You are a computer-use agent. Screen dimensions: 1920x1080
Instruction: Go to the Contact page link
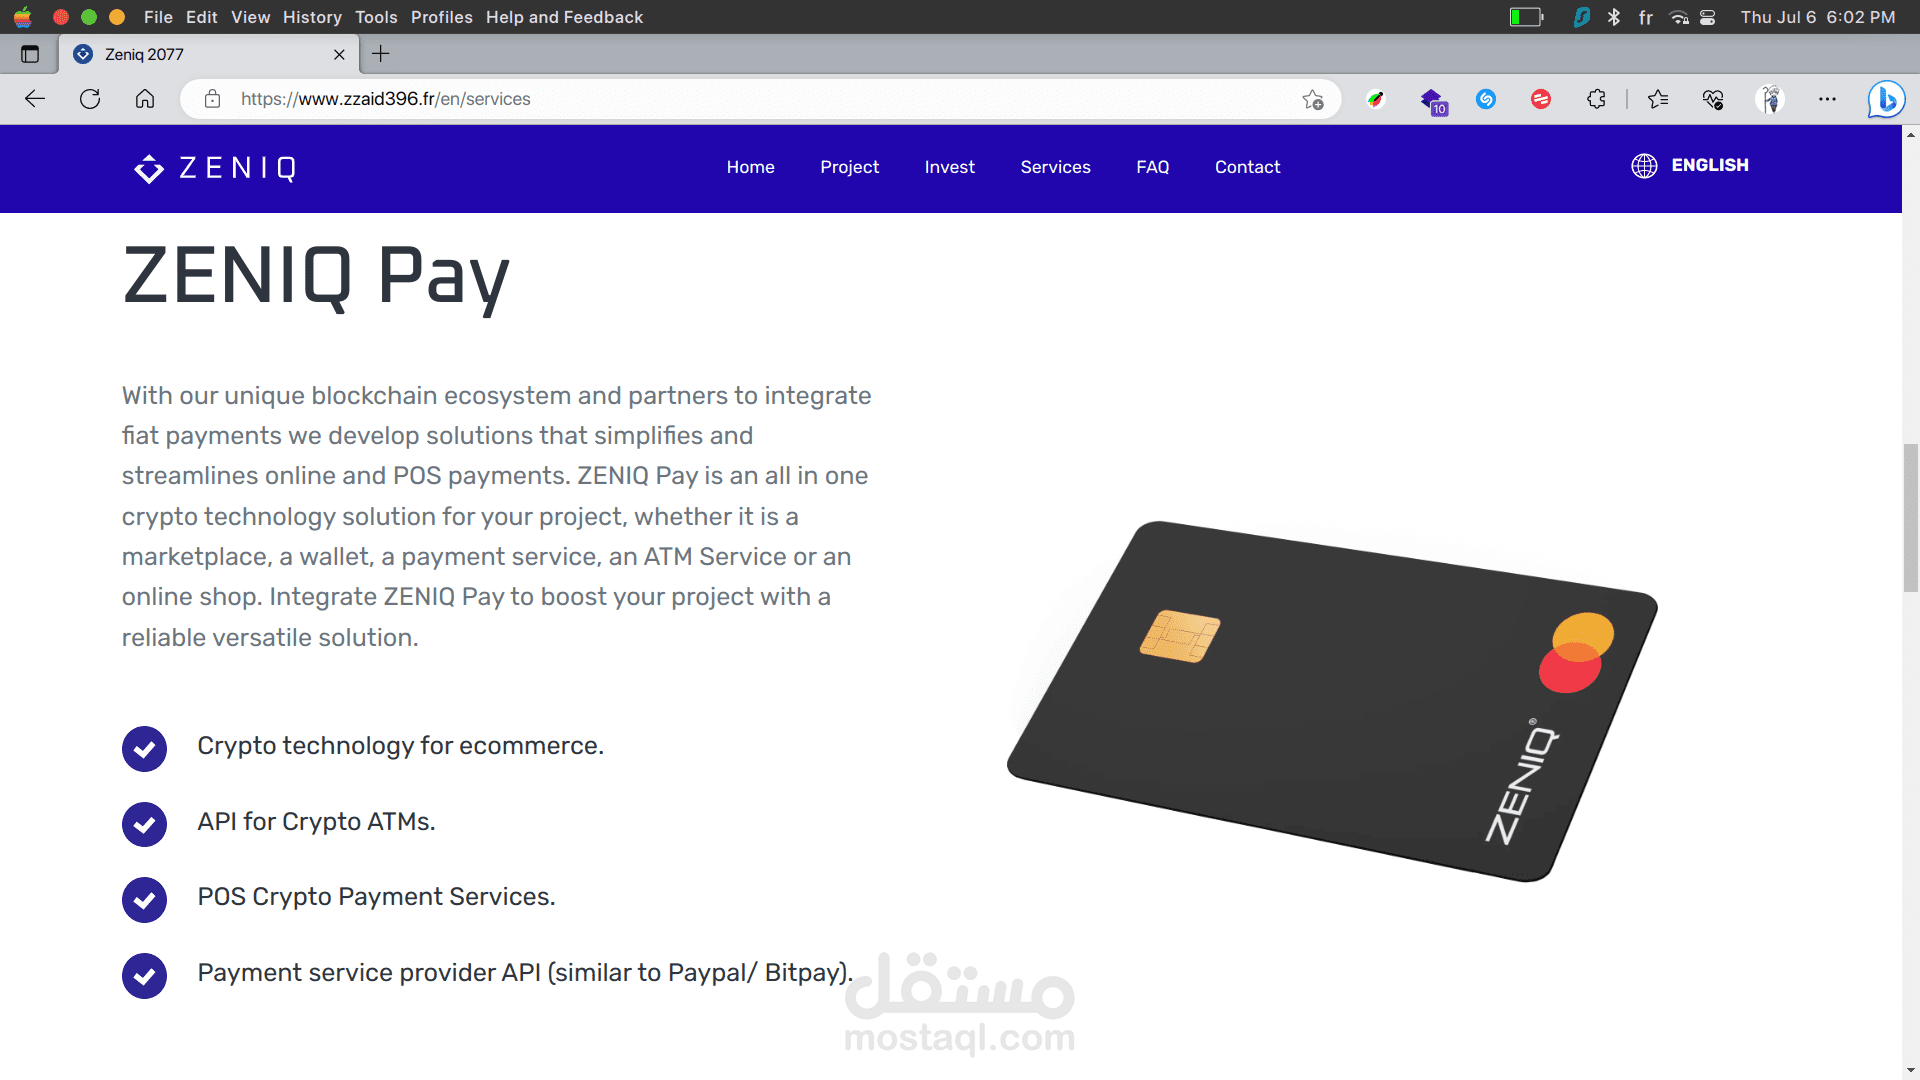point(1247,167)
